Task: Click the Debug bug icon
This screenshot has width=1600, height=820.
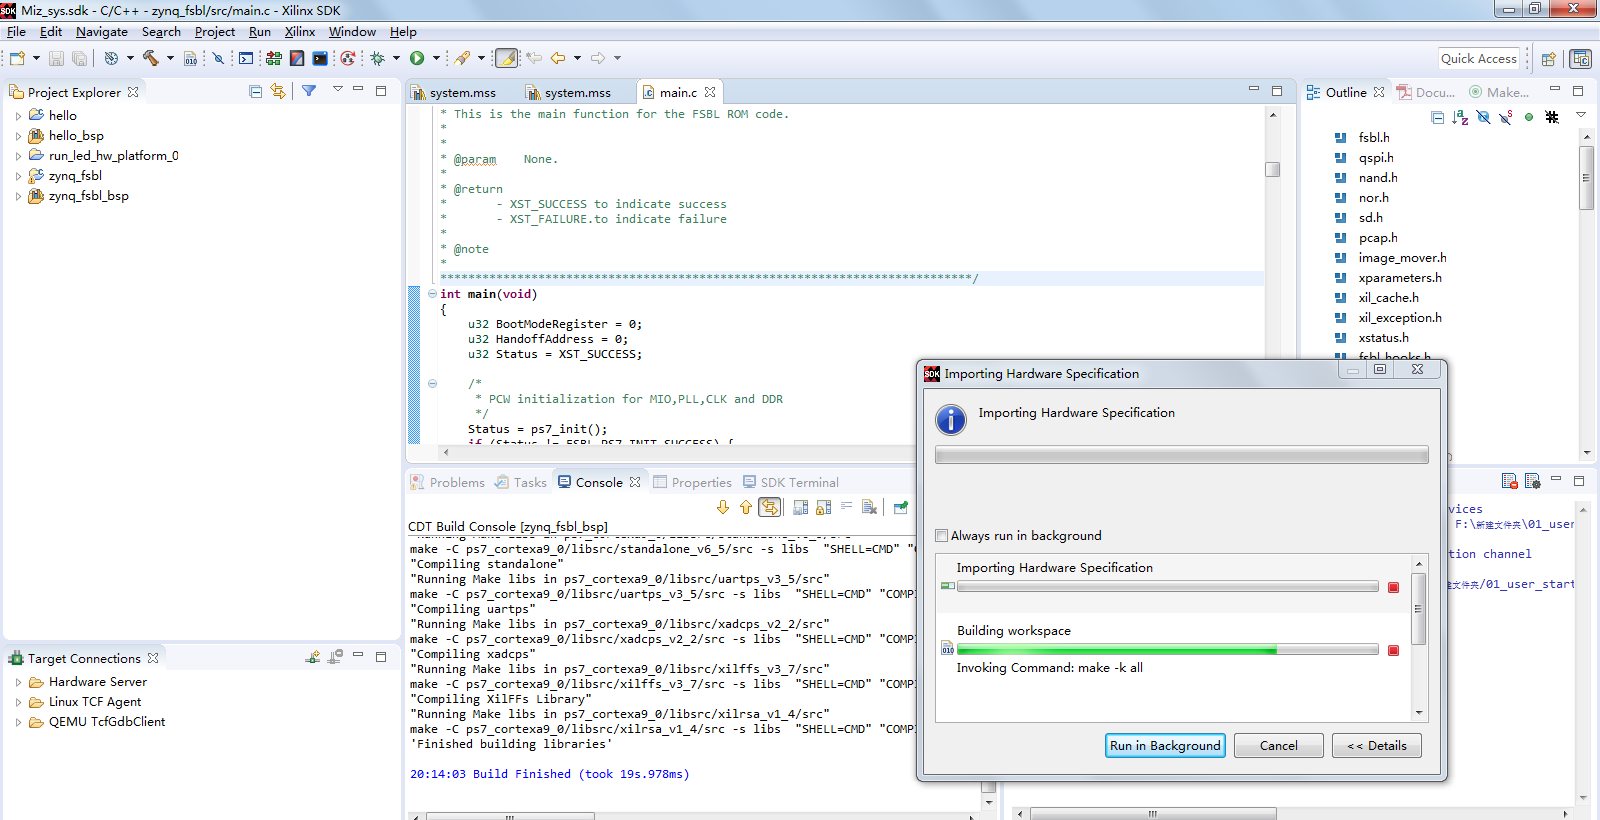Action: point(378,59)
